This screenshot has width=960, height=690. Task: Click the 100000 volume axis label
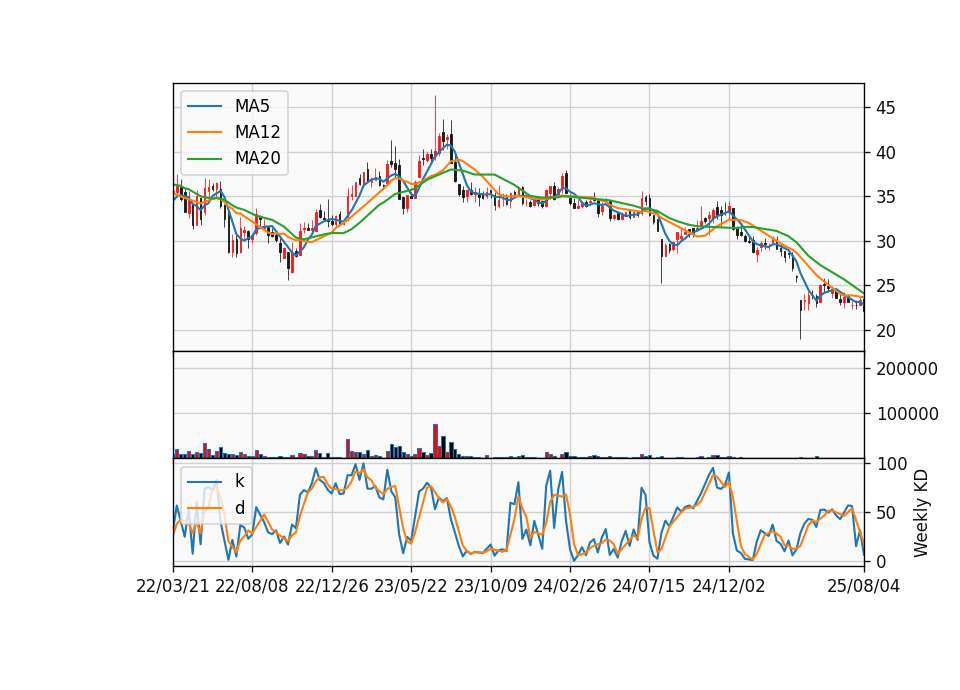907,414
